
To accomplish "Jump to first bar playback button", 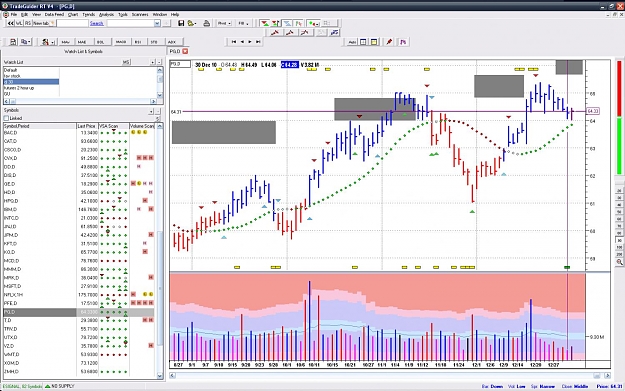I will [x=234, y=41].
